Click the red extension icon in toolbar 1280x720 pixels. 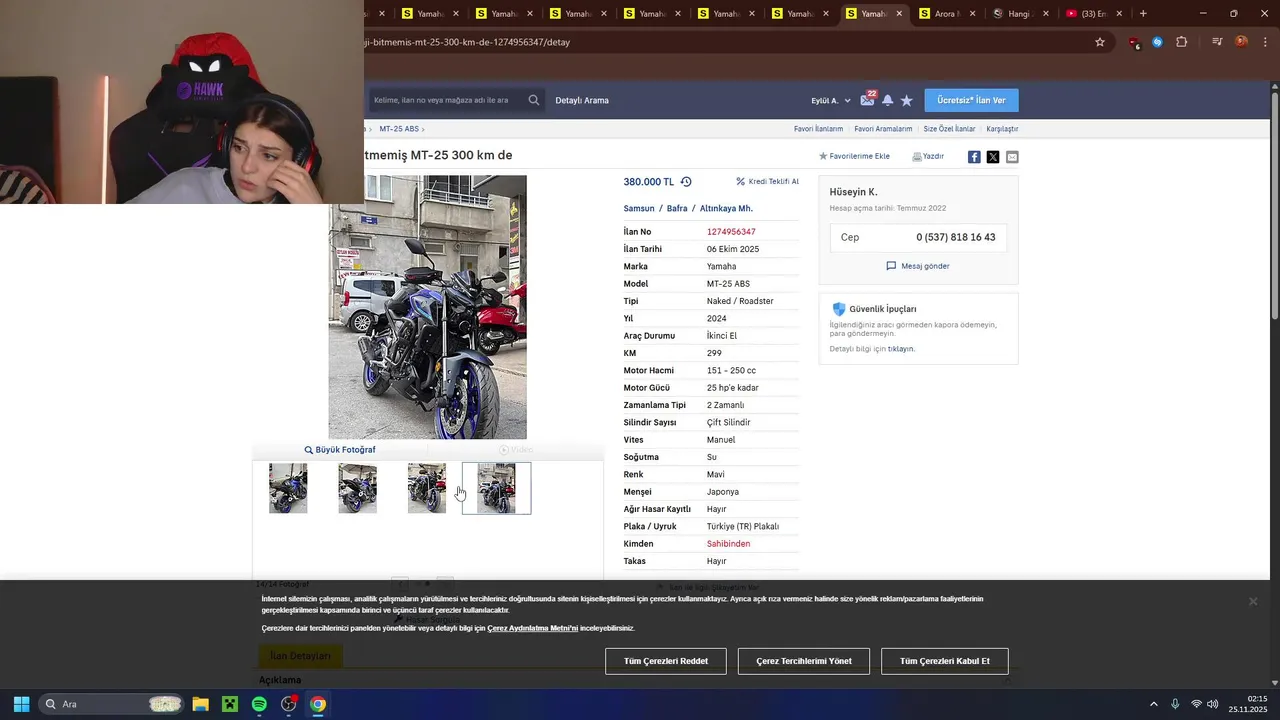coord(1134,42)
